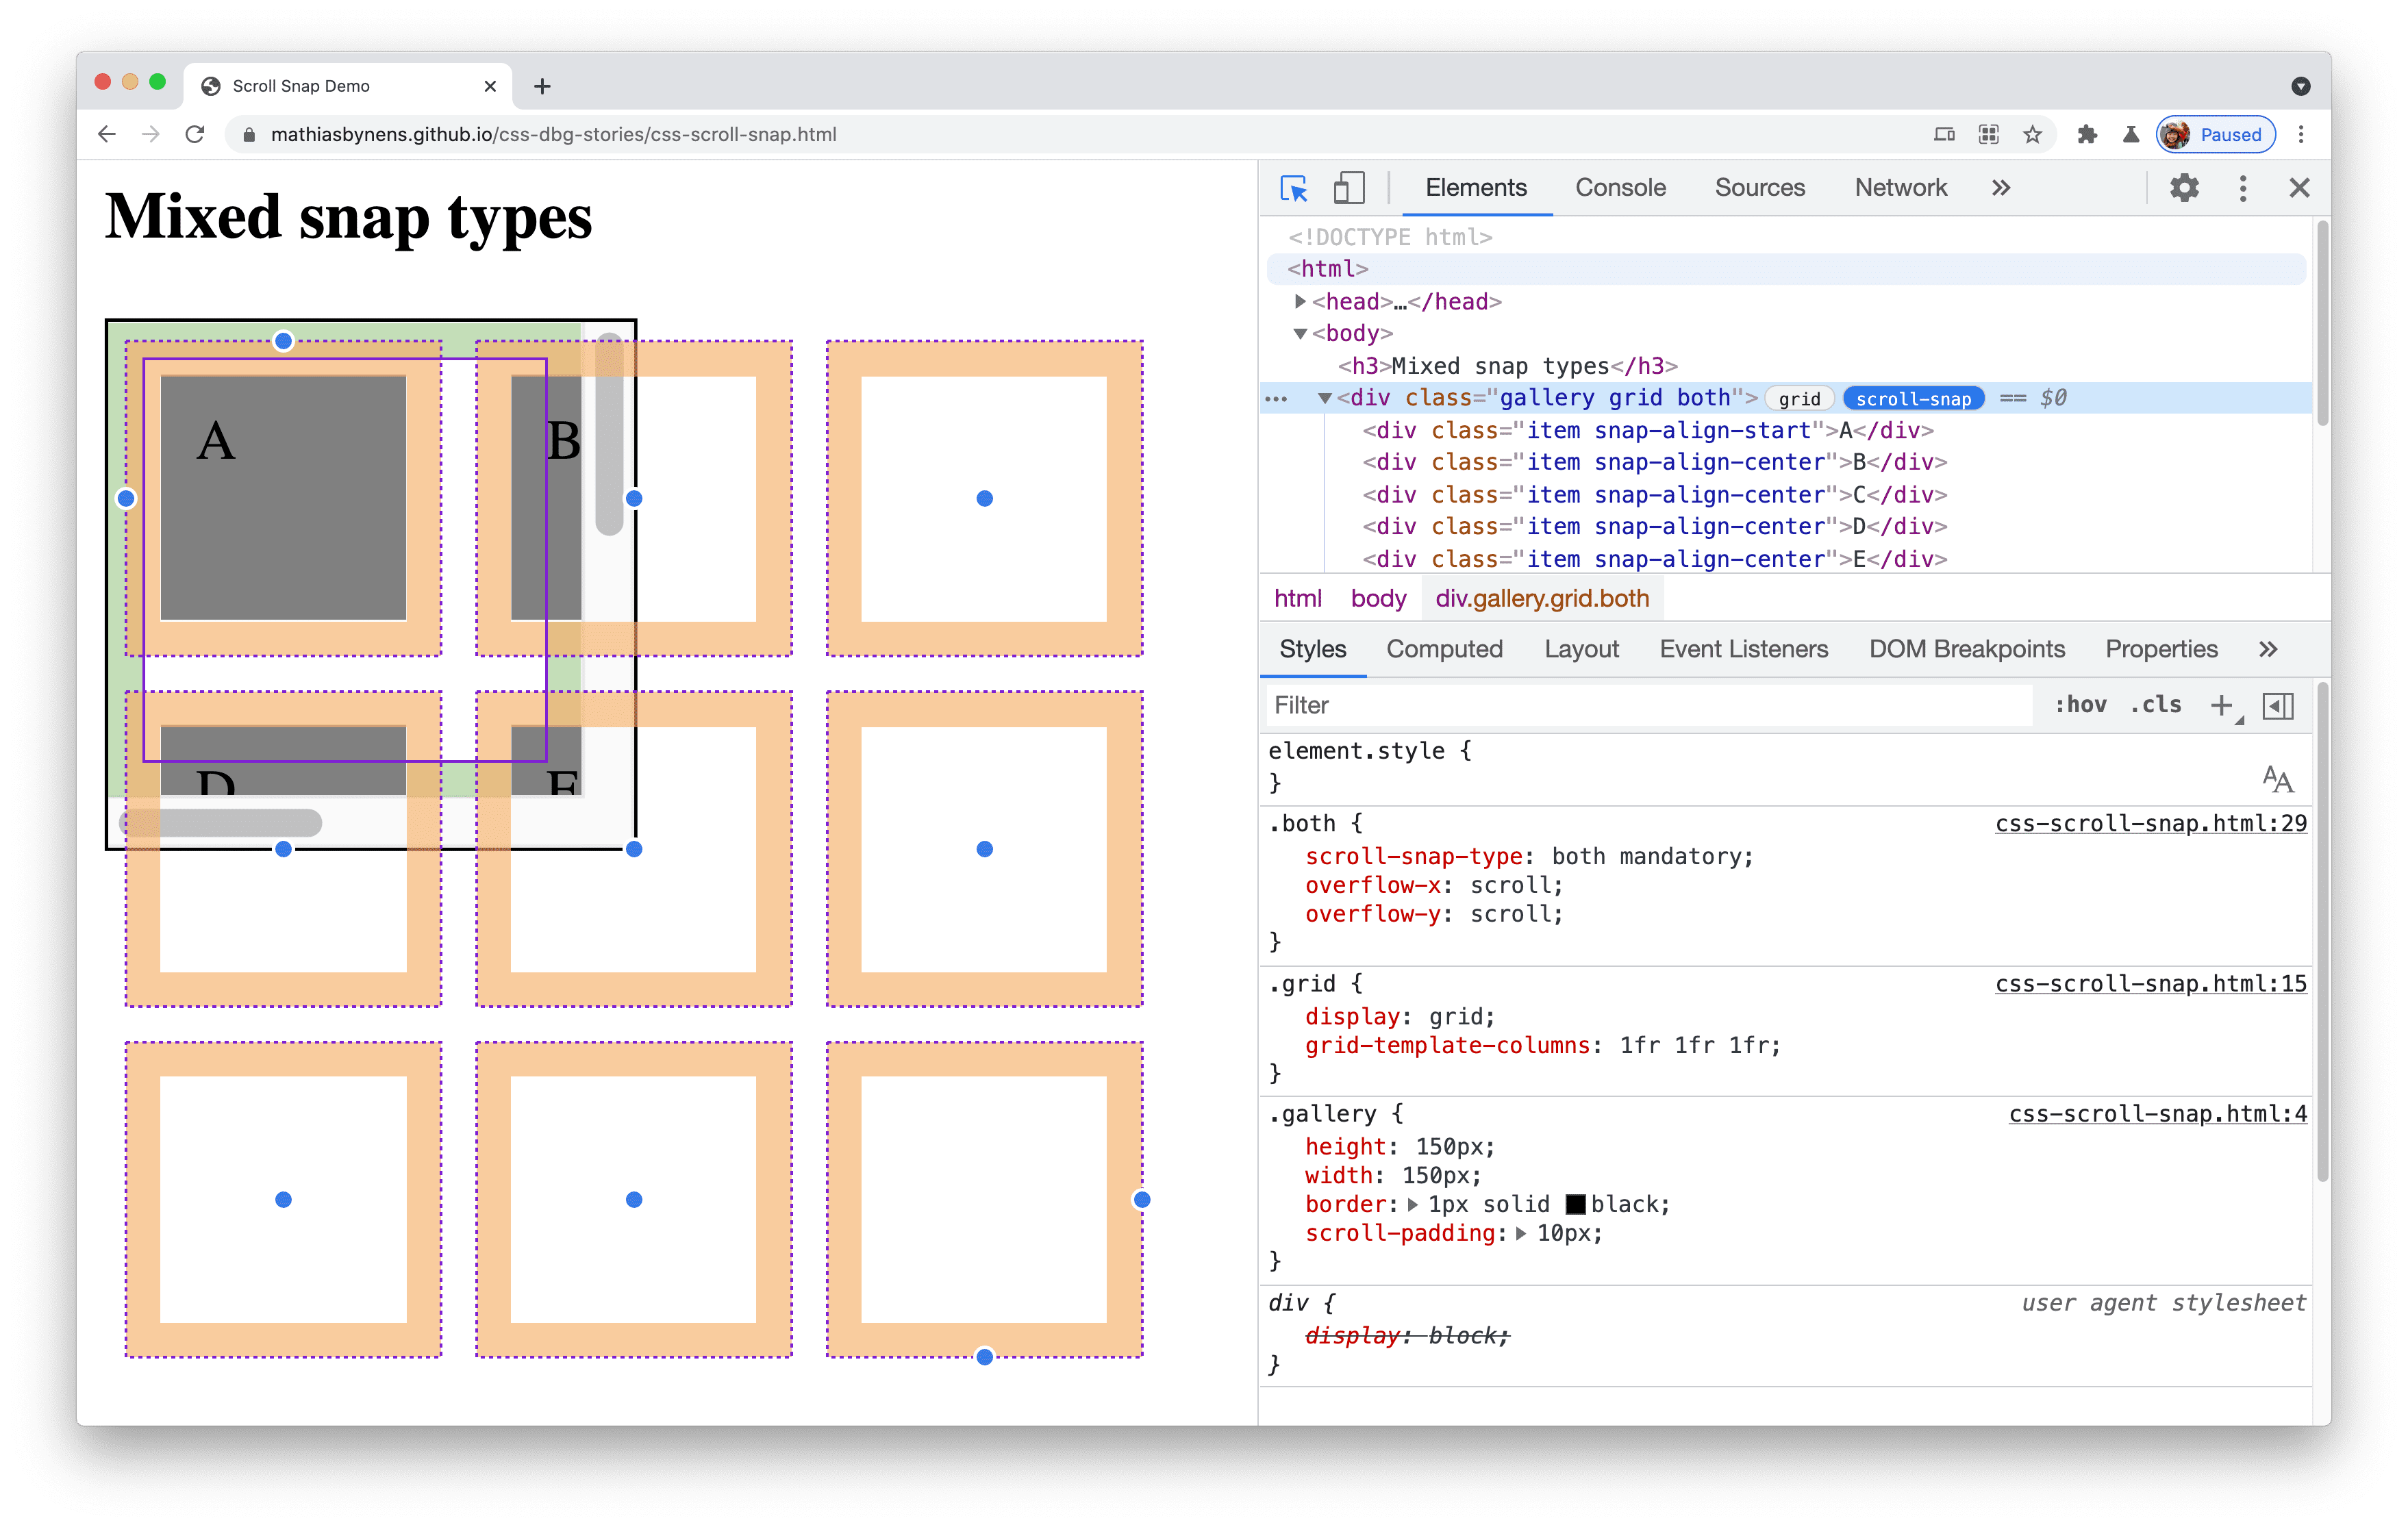2408x1527 pixels.
Task: Click the Console panel tab
Action: 1615,188
